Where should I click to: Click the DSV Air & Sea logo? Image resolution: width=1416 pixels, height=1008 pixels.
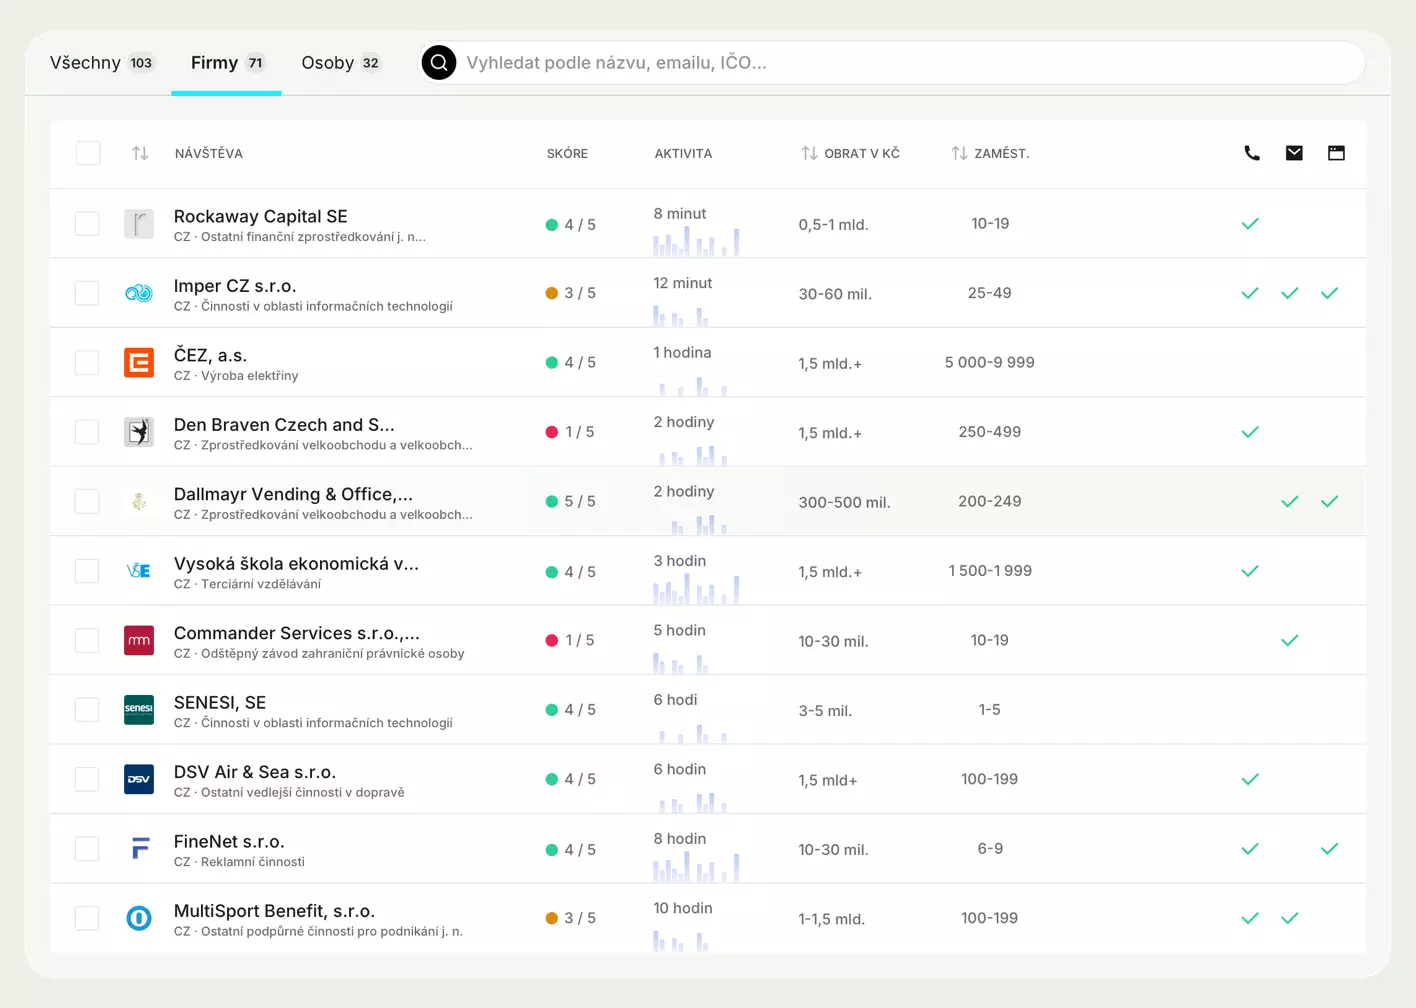tap(139, 779)
